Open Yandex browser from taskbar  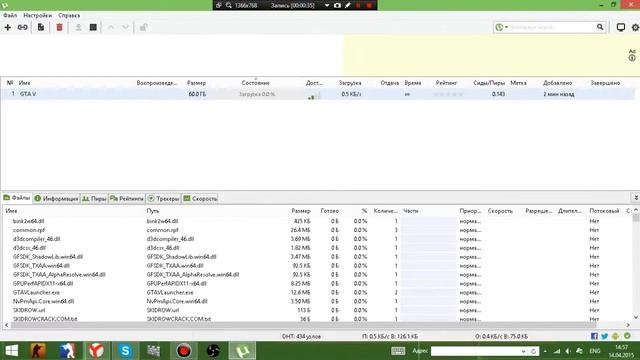tap(96, 351)
